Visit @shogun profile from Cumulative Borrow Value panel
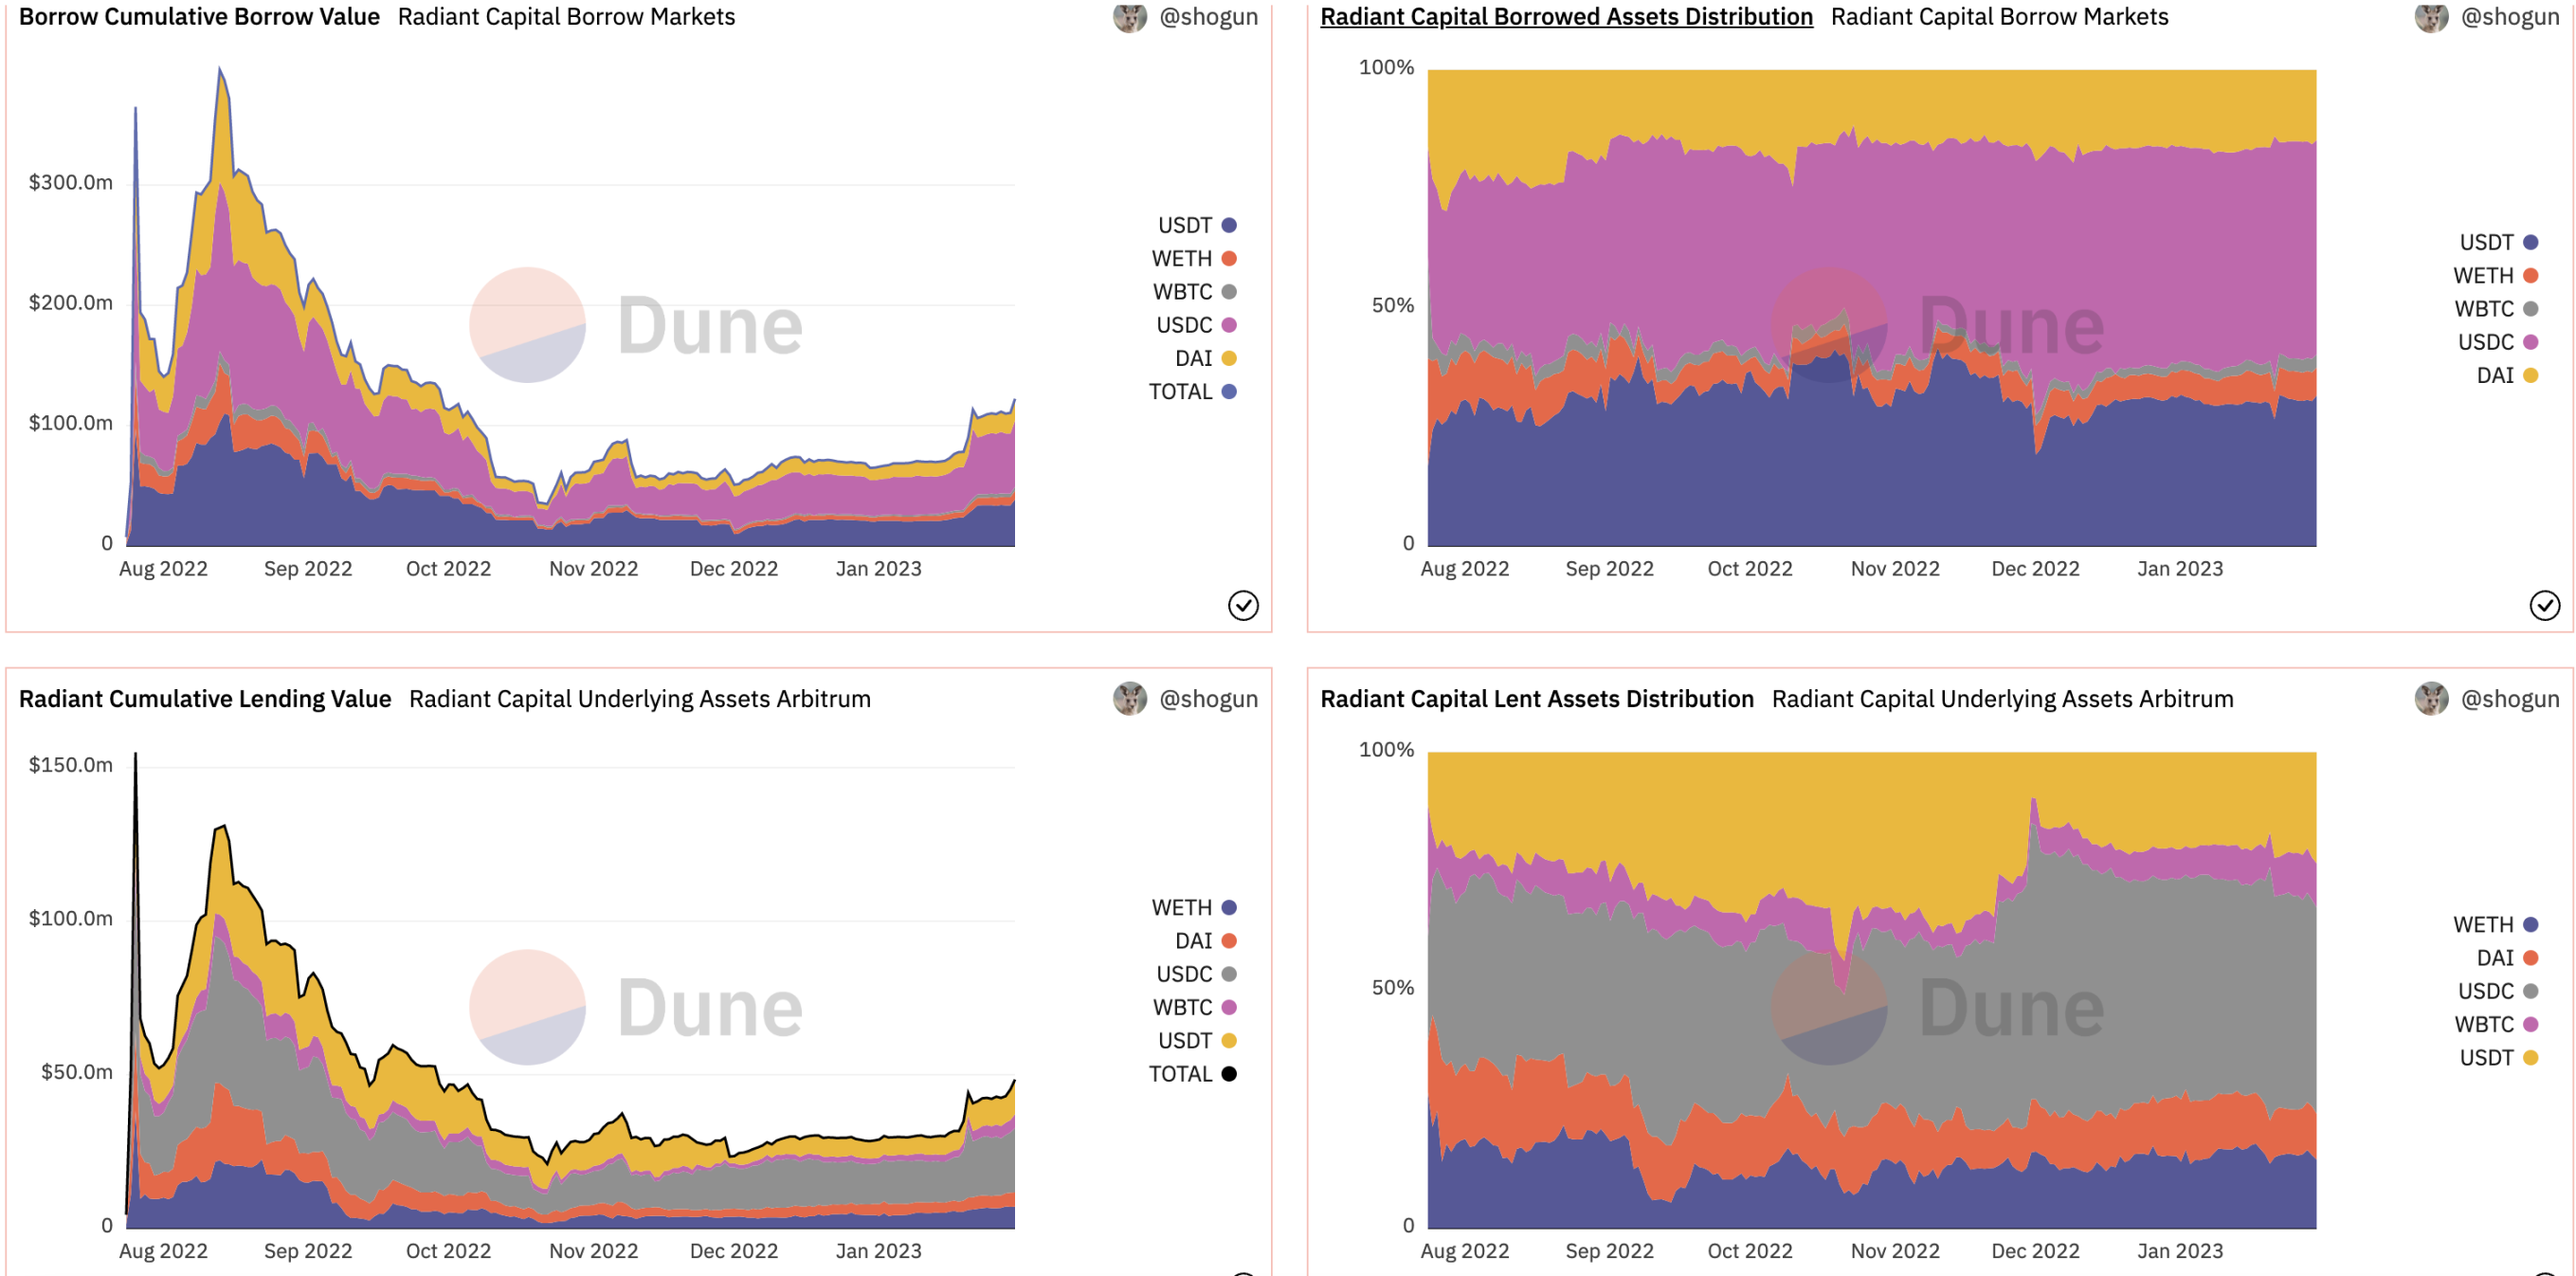 [x=1208, y=17]
